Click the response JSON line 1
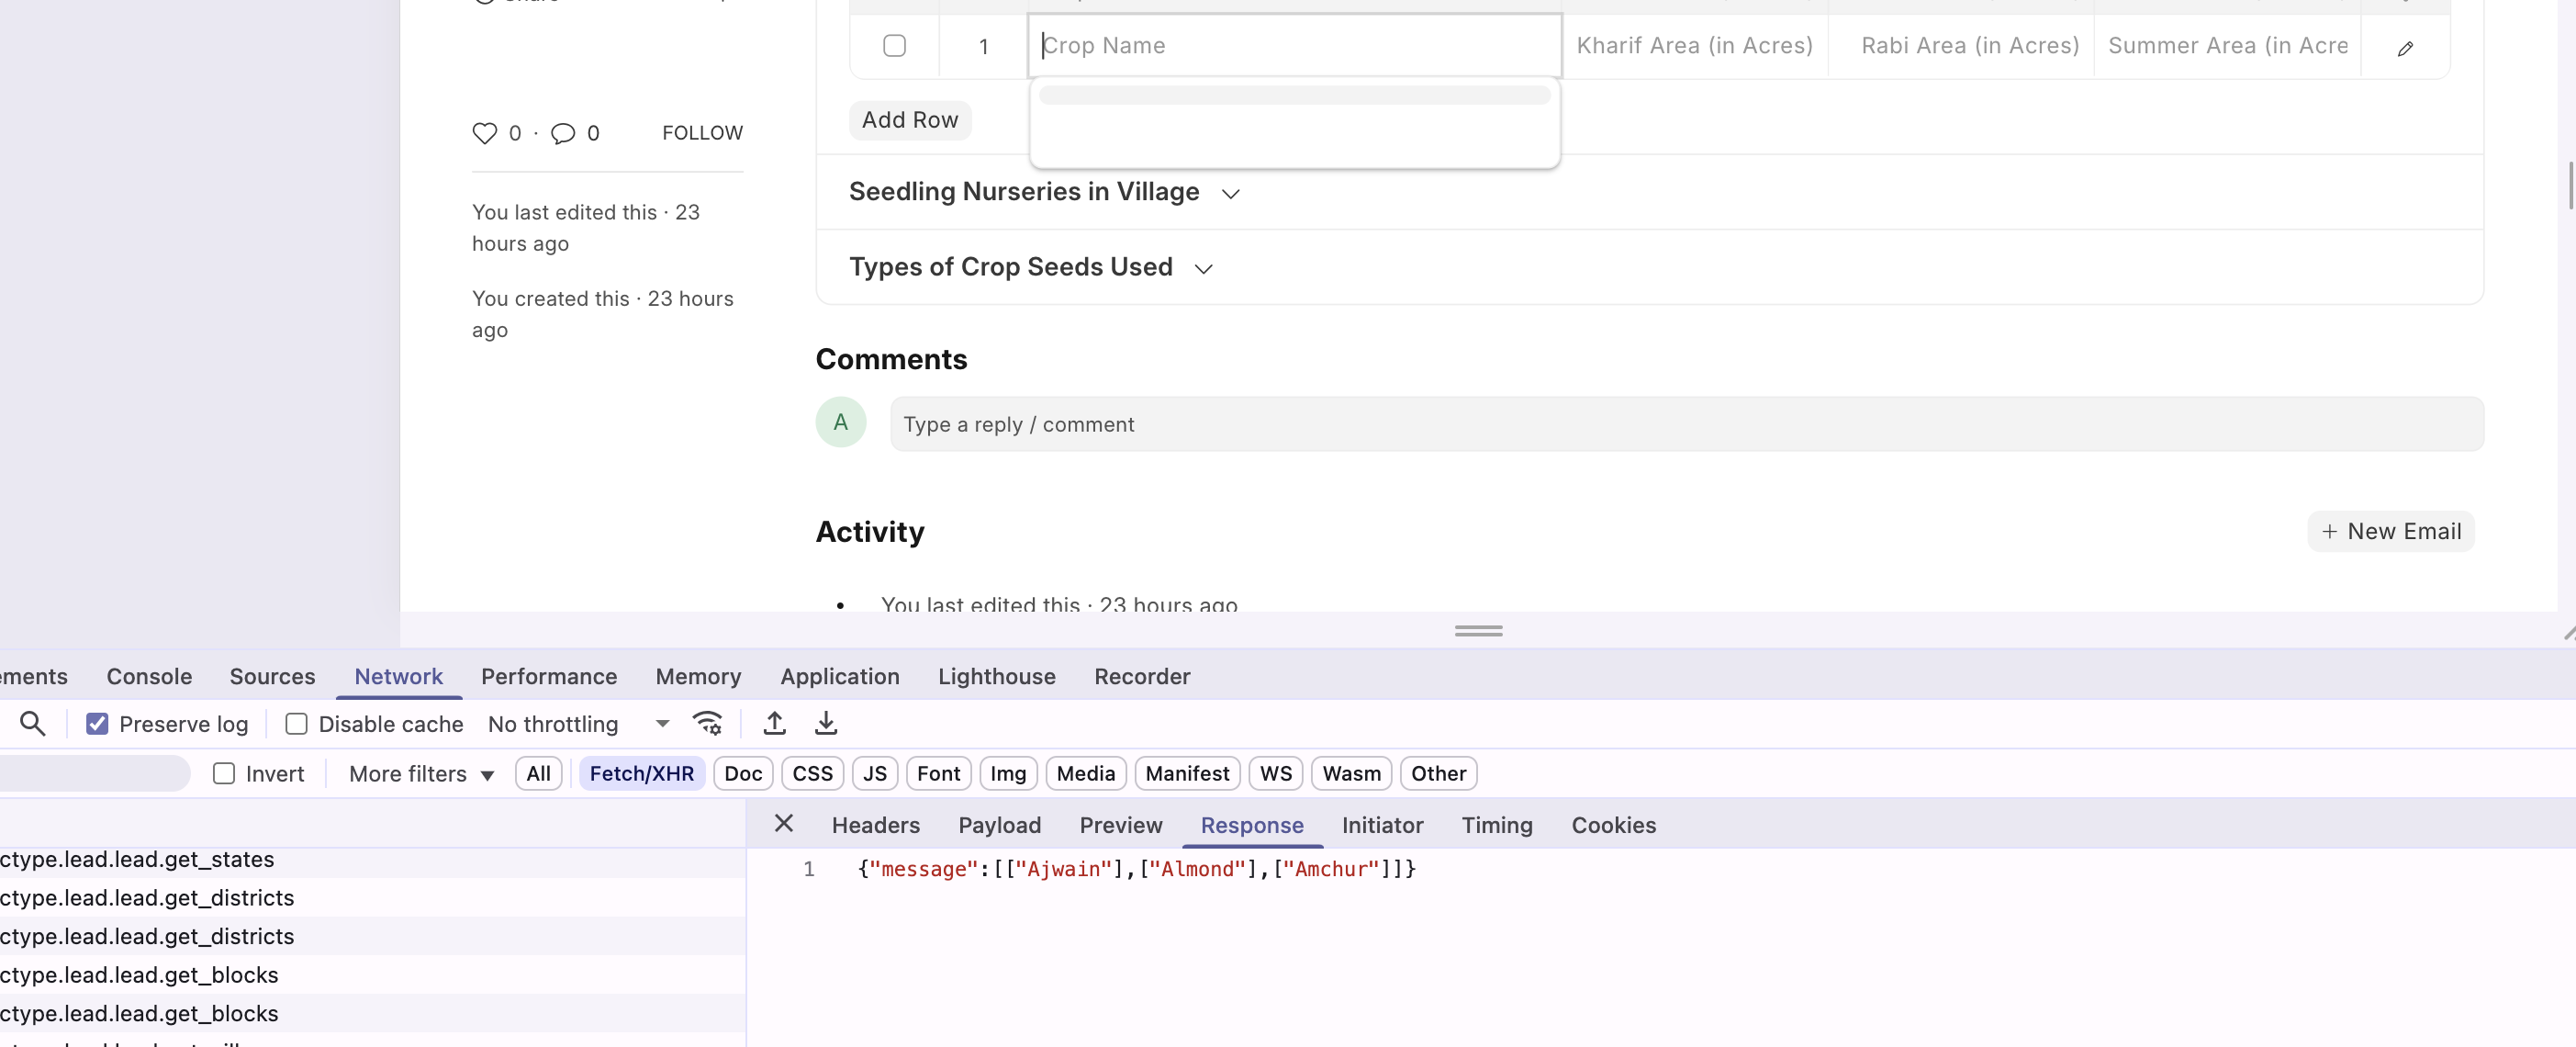The height and width of the screenshot is (1047, 2576). point(1136,869)
